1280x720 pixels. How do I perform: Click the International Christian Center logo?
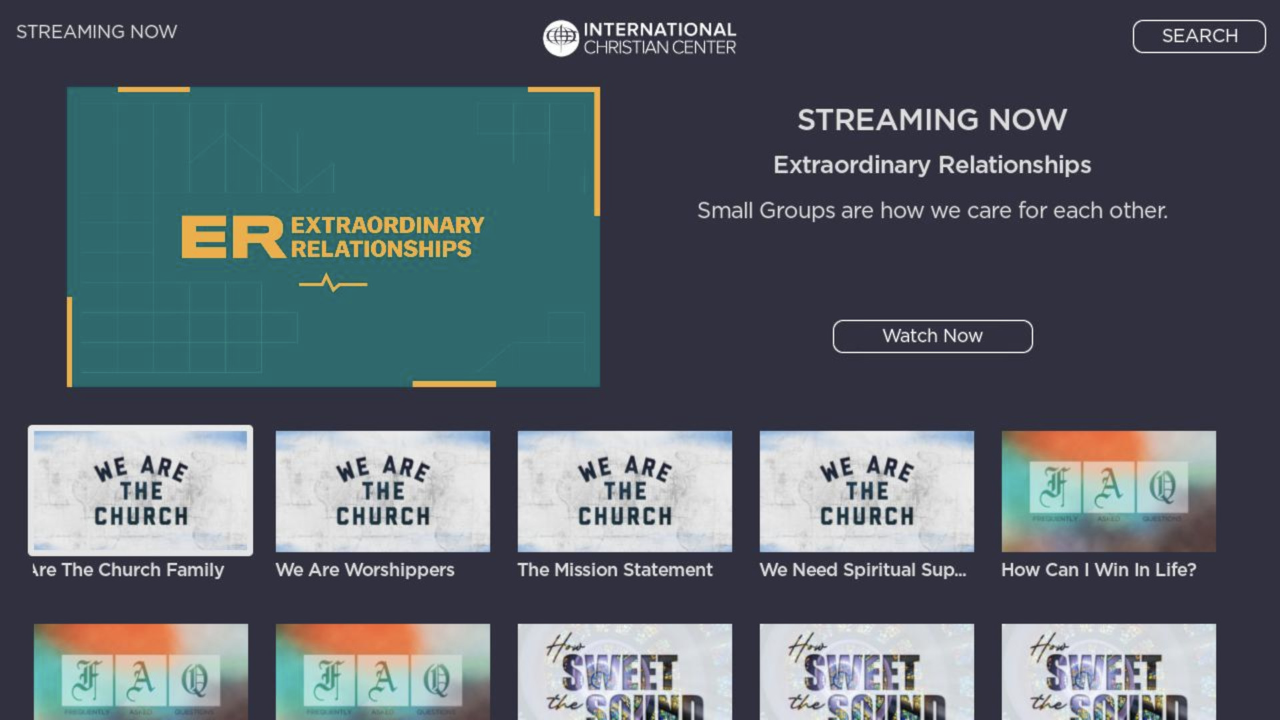pos(639,36)
